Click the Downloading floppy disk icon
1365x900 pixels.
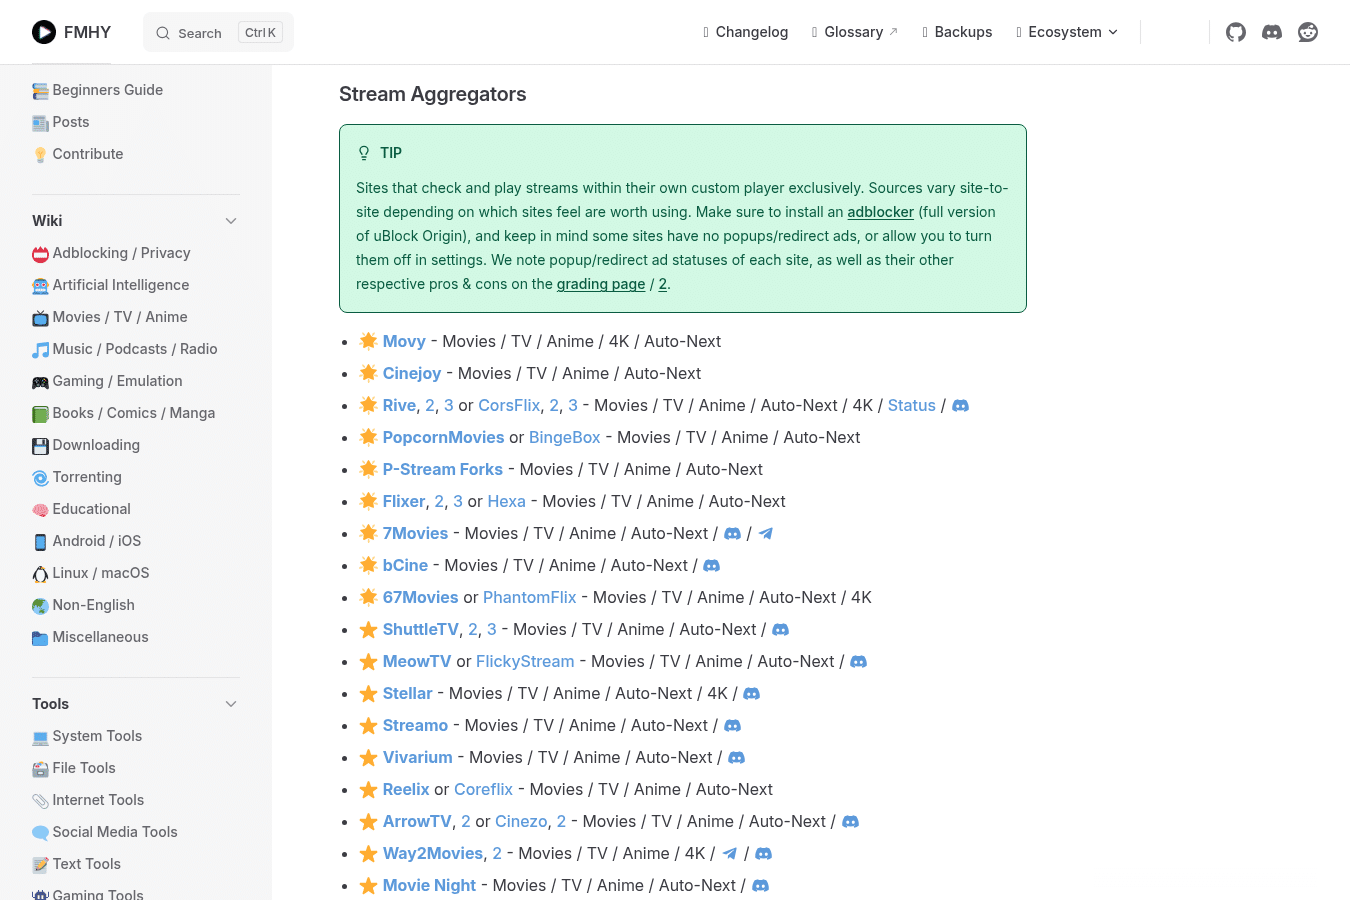(x=40, y=446)
